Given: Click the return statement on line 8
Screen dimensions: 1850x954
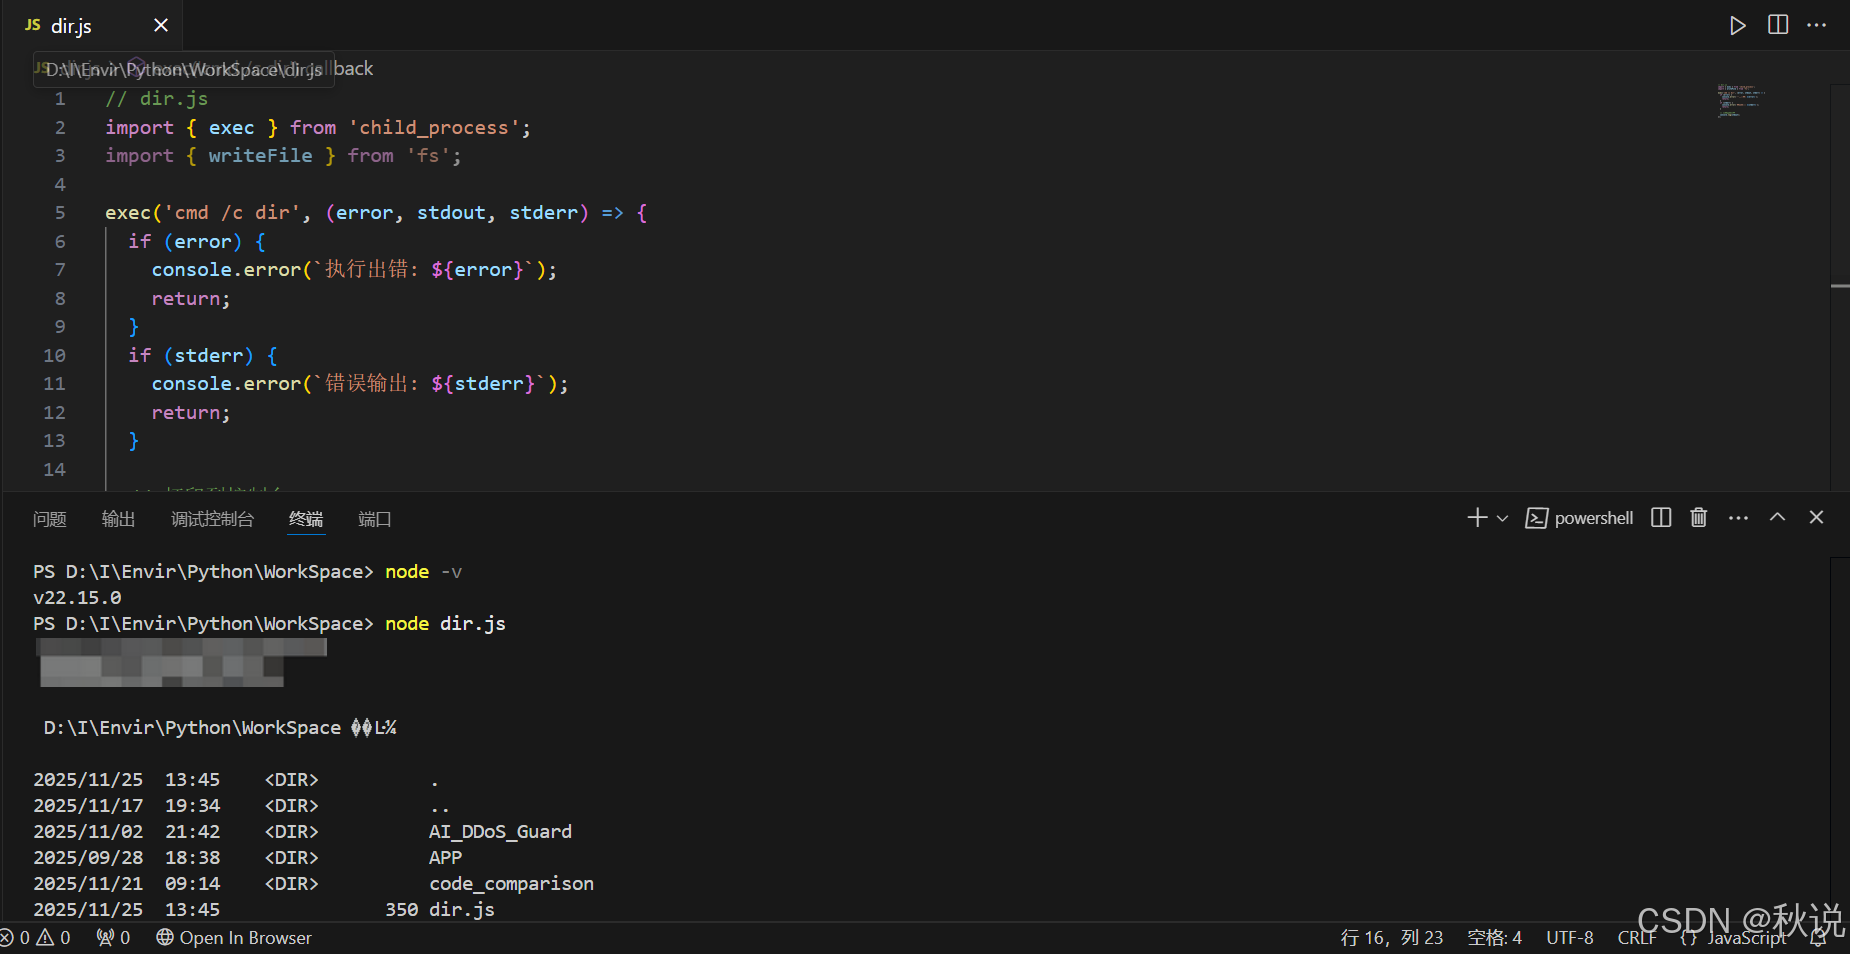Looking at the screenshot, I should point(191,299).
